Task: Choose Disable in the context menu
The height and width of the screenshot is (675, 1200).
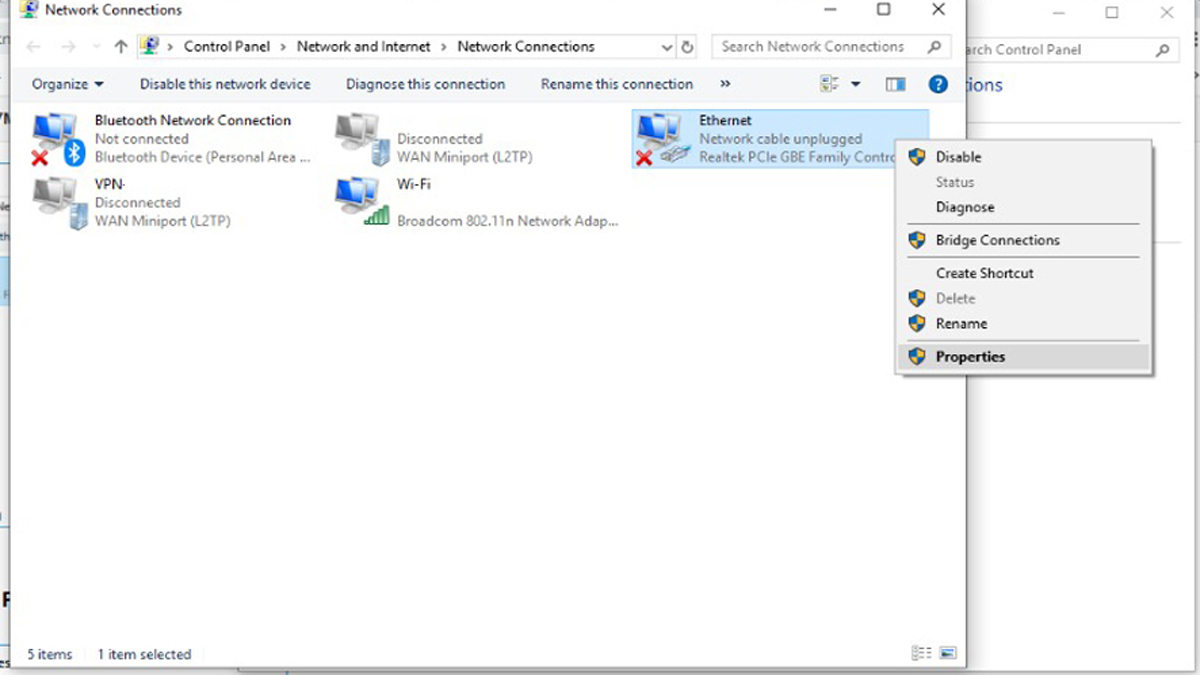Action: pyautogui.click(x=958, y=157)
